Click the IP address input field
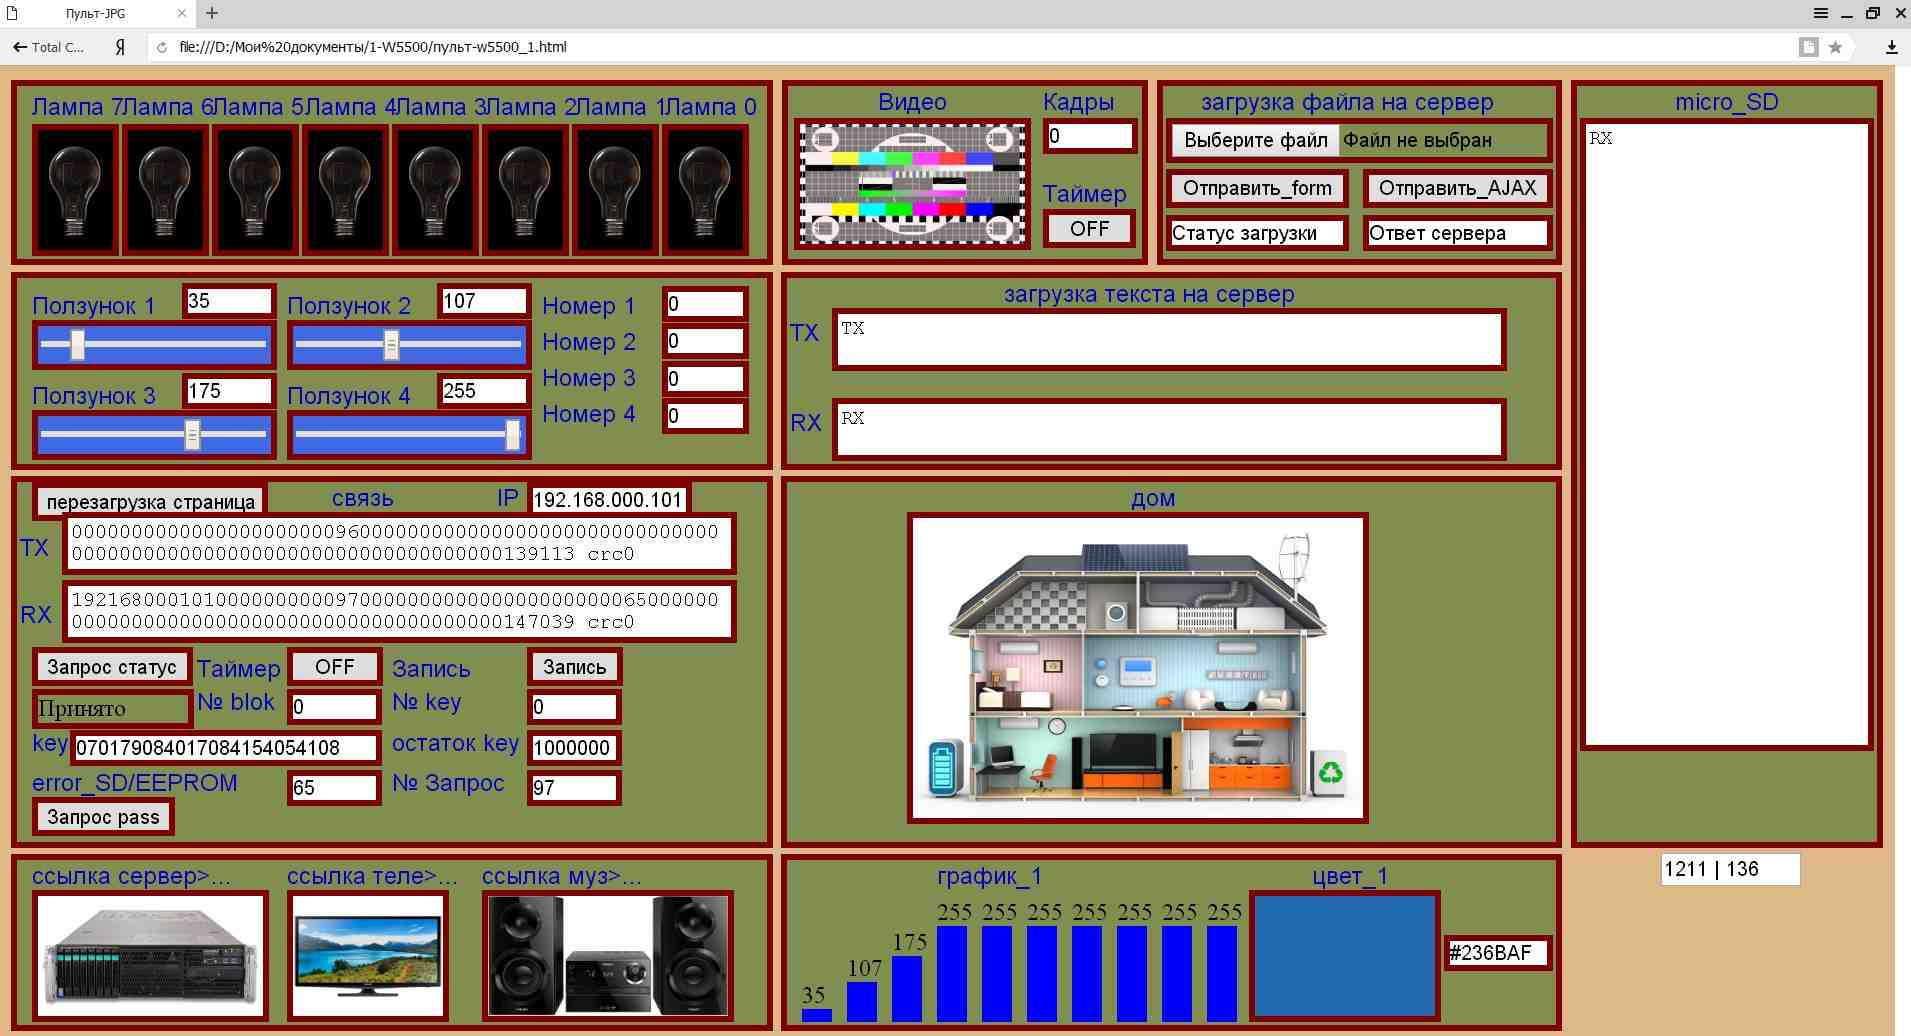Viewport: 1911px width, 1036px height. pos(608,500)
